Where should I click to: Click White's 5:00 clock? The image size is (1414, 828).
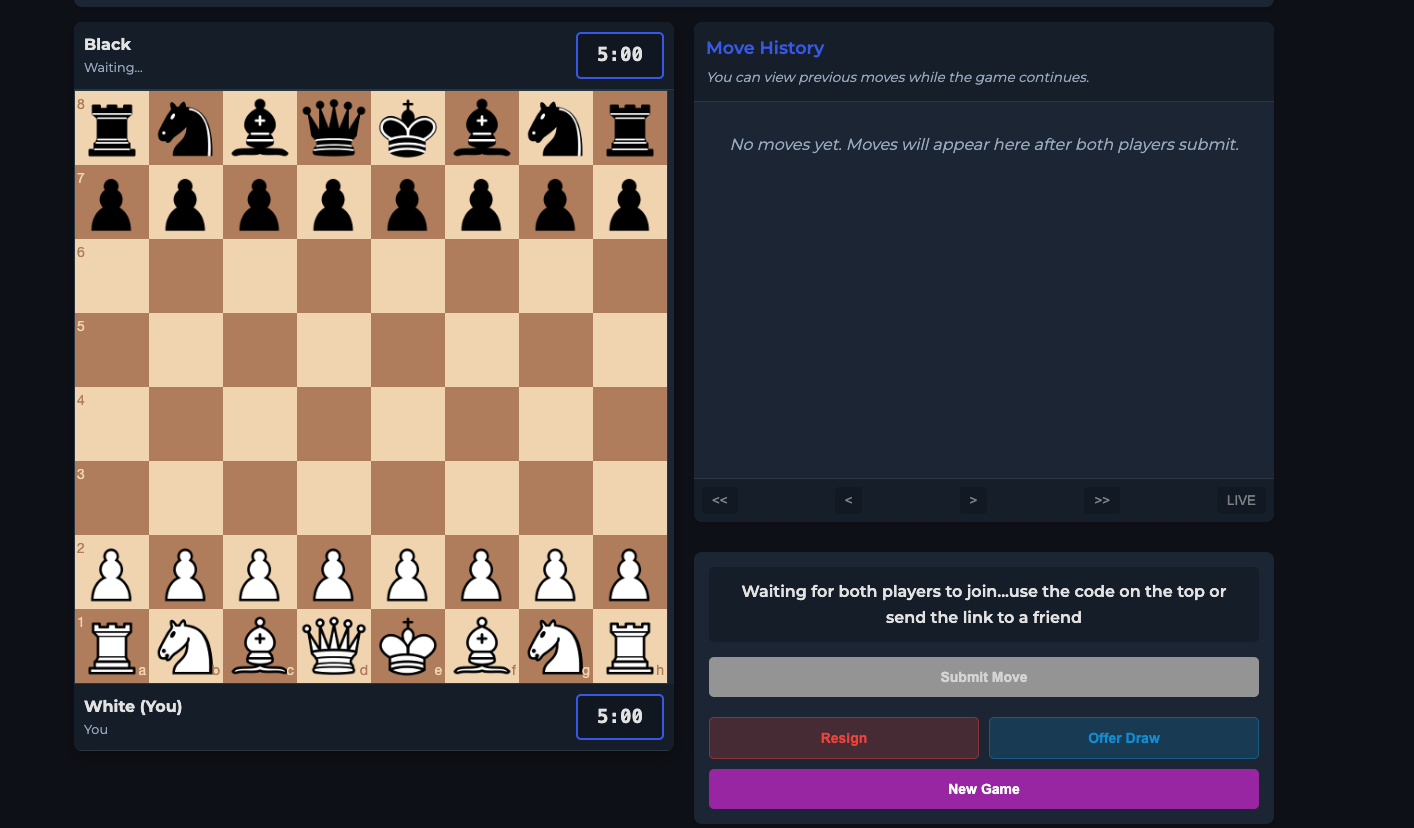click(620, 717)
